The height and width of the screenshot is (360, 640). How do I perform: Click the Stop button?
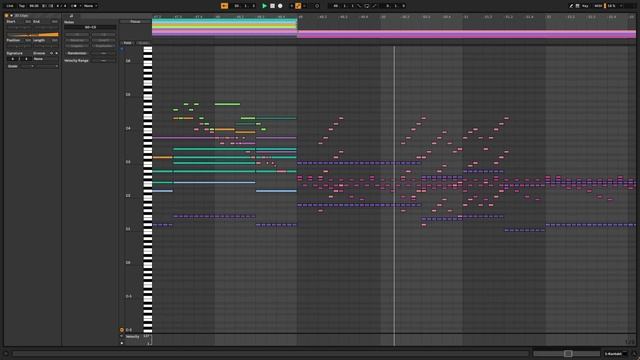click(272, 6)
